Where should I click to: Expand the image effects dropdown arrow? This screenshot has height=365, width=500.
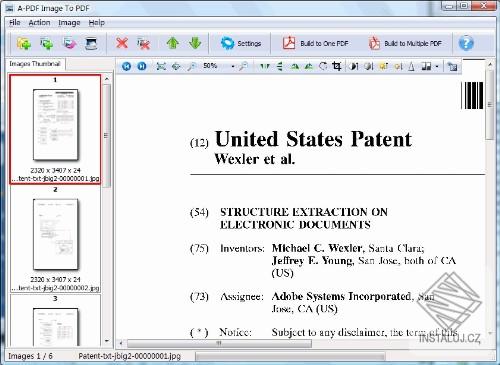[x=437, y=66]
